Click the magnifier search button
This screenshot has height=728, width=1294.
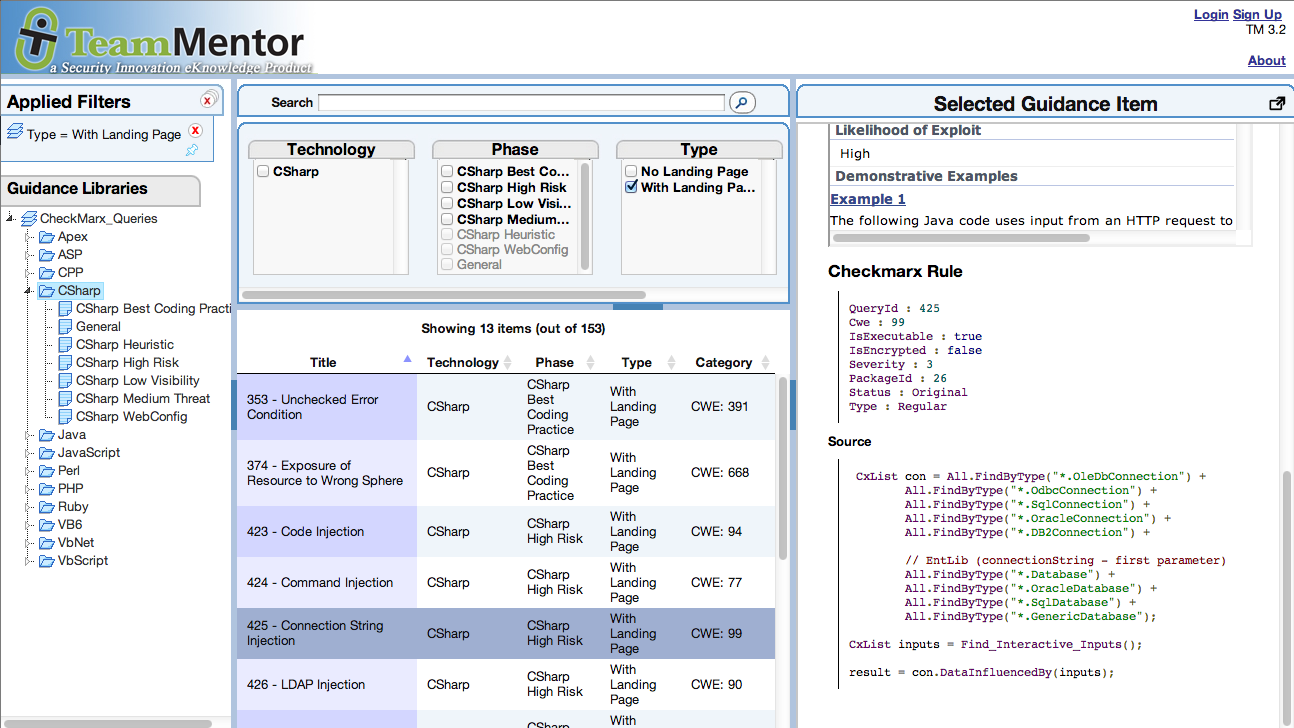742,102
